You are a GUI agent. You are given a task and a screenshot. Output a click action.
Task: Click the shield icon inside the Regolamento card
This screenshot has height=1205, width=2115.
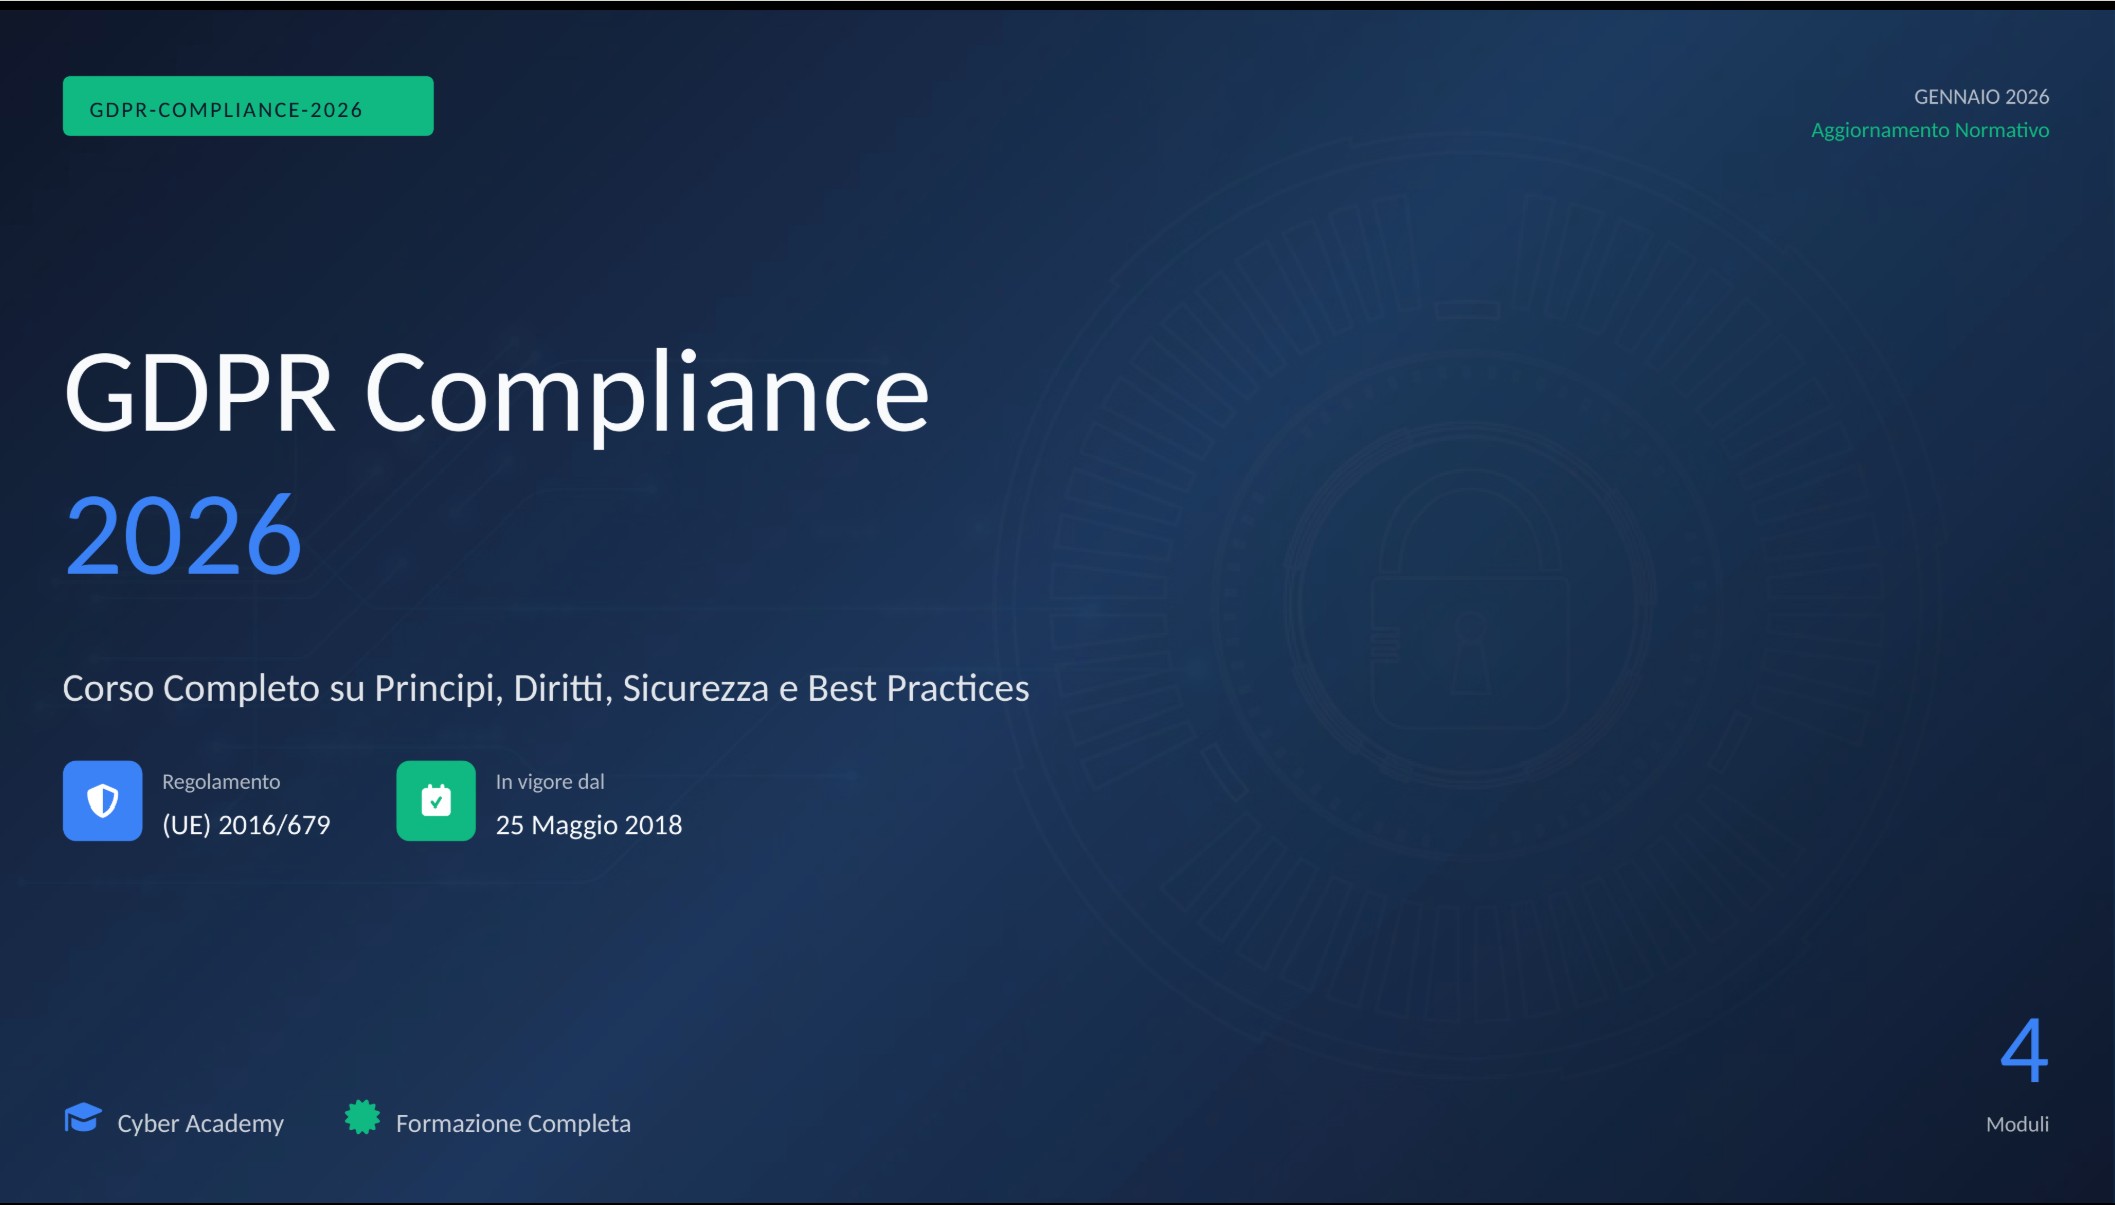point(102,801)
